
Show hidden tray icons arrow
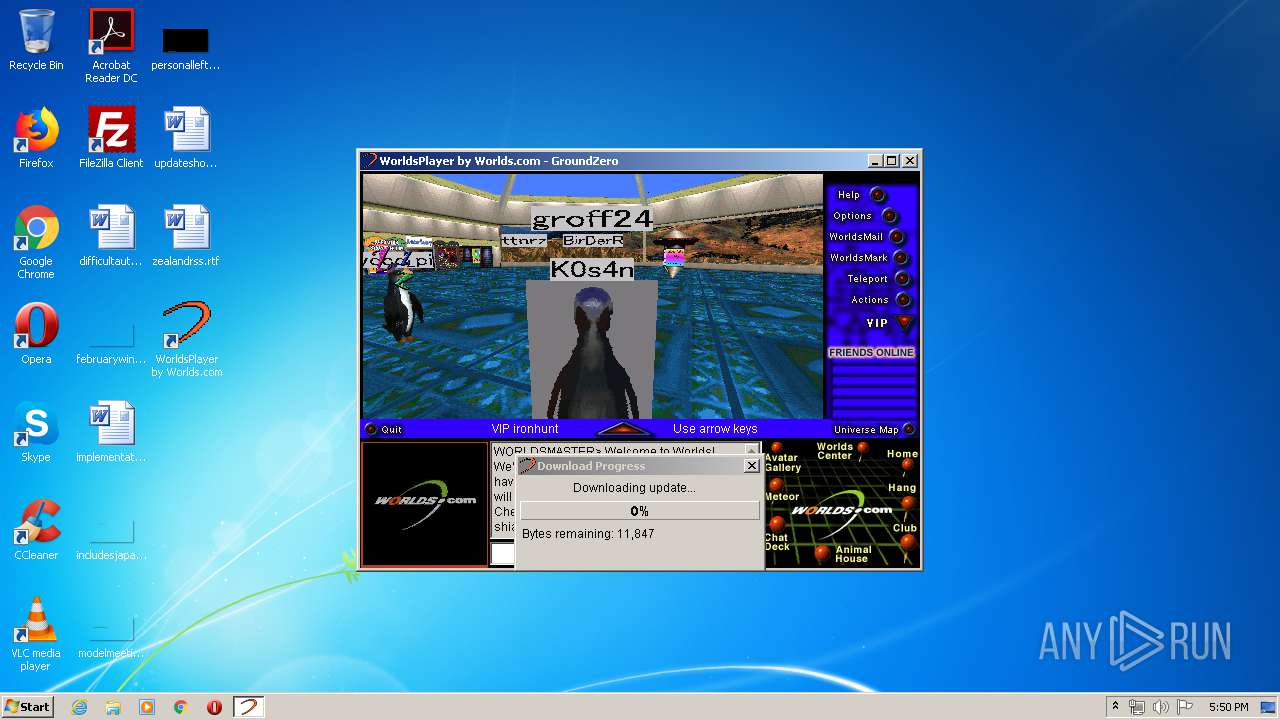click(1115, 707)
